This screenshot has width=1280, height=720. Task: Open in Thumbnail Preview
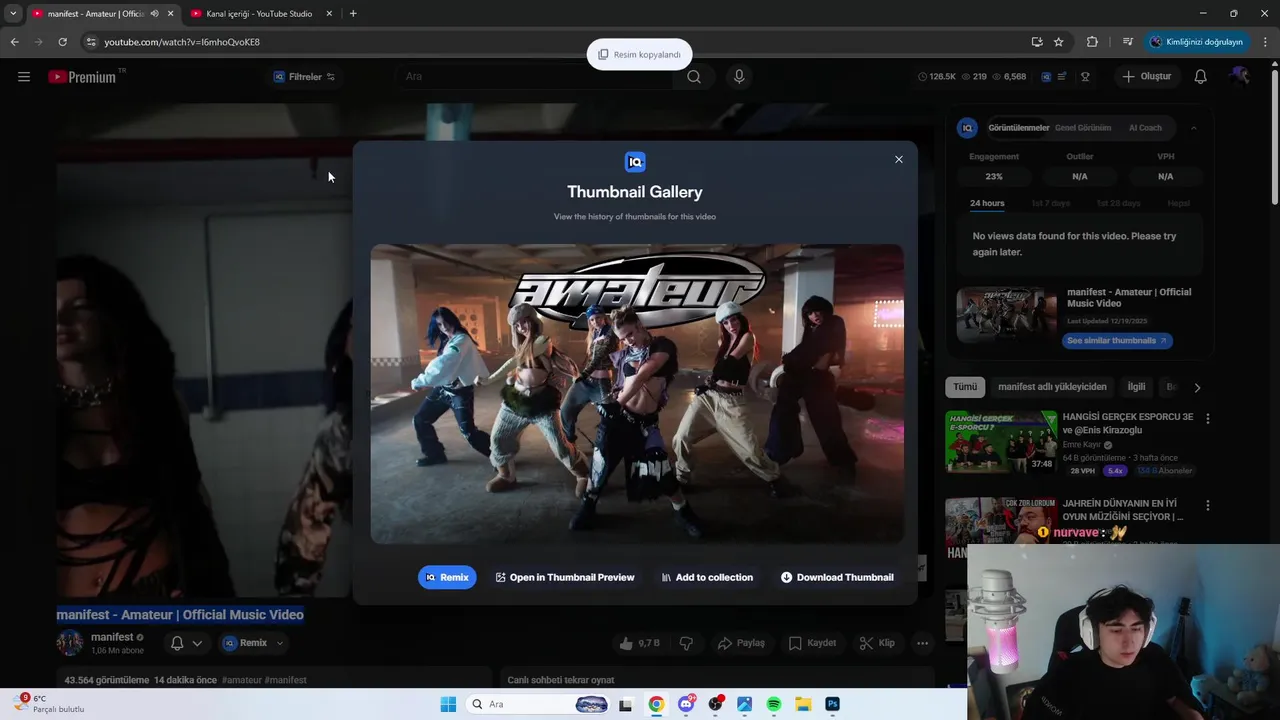pyautogui.click(x=565, y=577)
